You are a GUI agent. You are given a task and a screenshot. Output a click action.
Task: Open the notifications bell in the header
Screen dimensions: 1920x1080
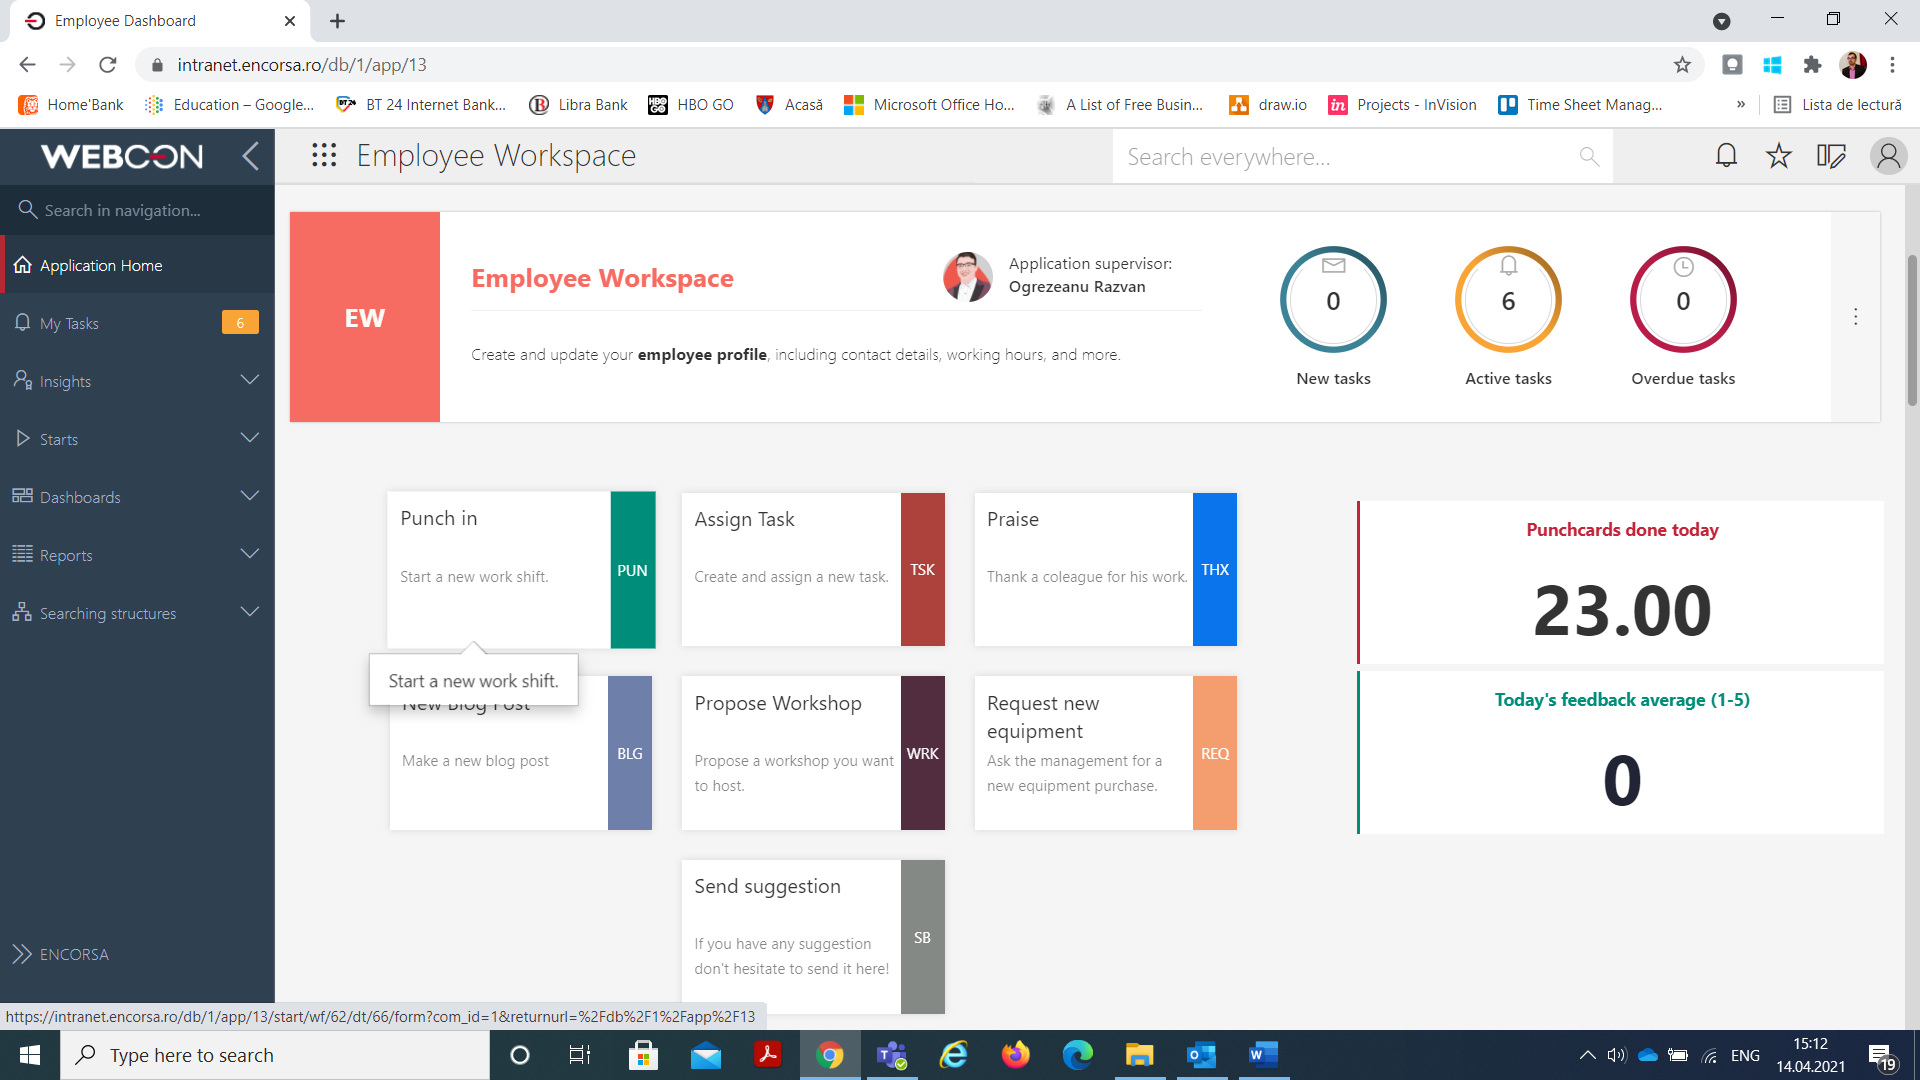pyautogui.click(x=1726, y=156)
